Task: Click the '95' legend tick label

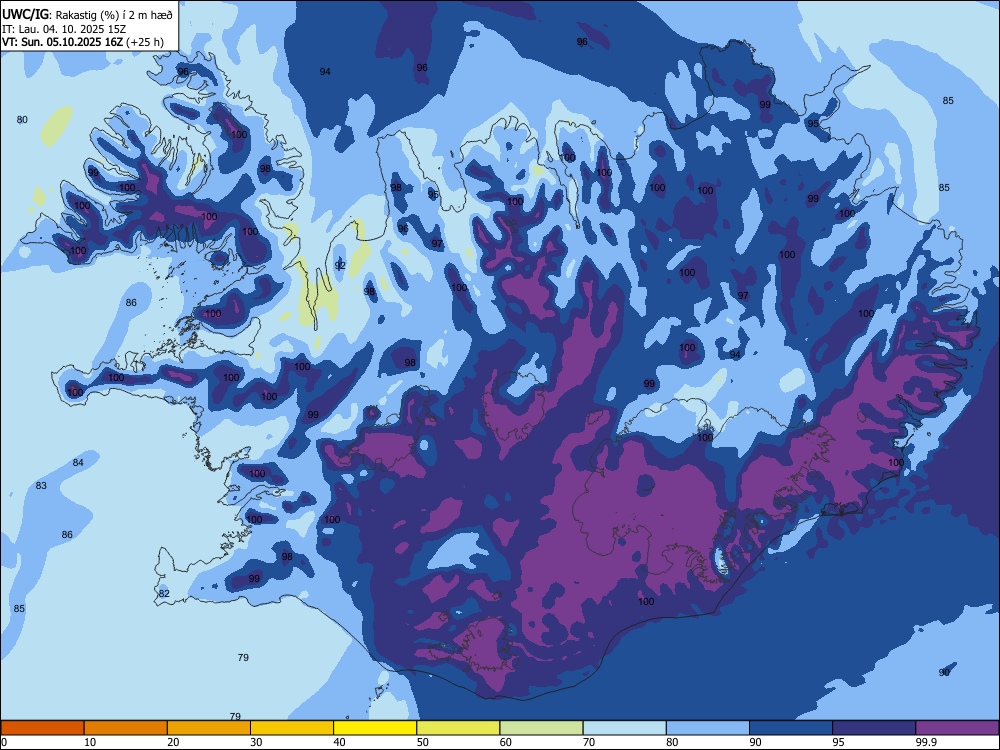Action: 838,742
